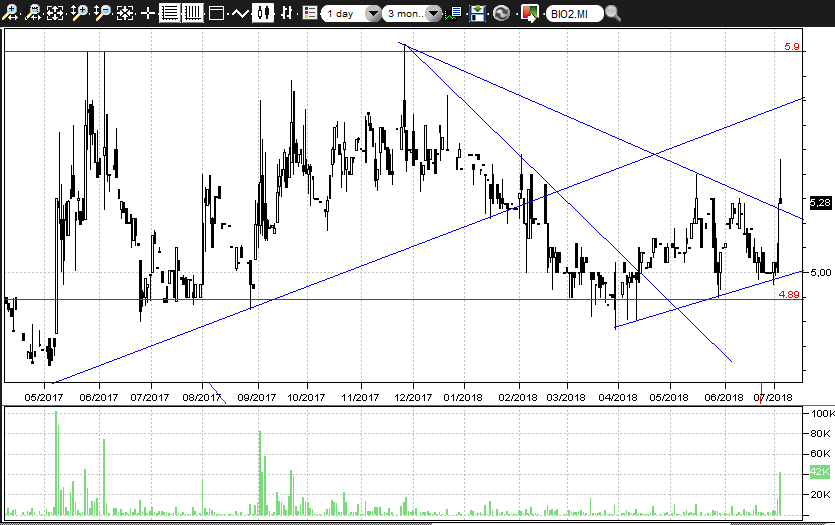Image resolution: width=835 pixels, height=525 pixels.
Task: Select candlestick chart style
Action: [x=262, y=13]
